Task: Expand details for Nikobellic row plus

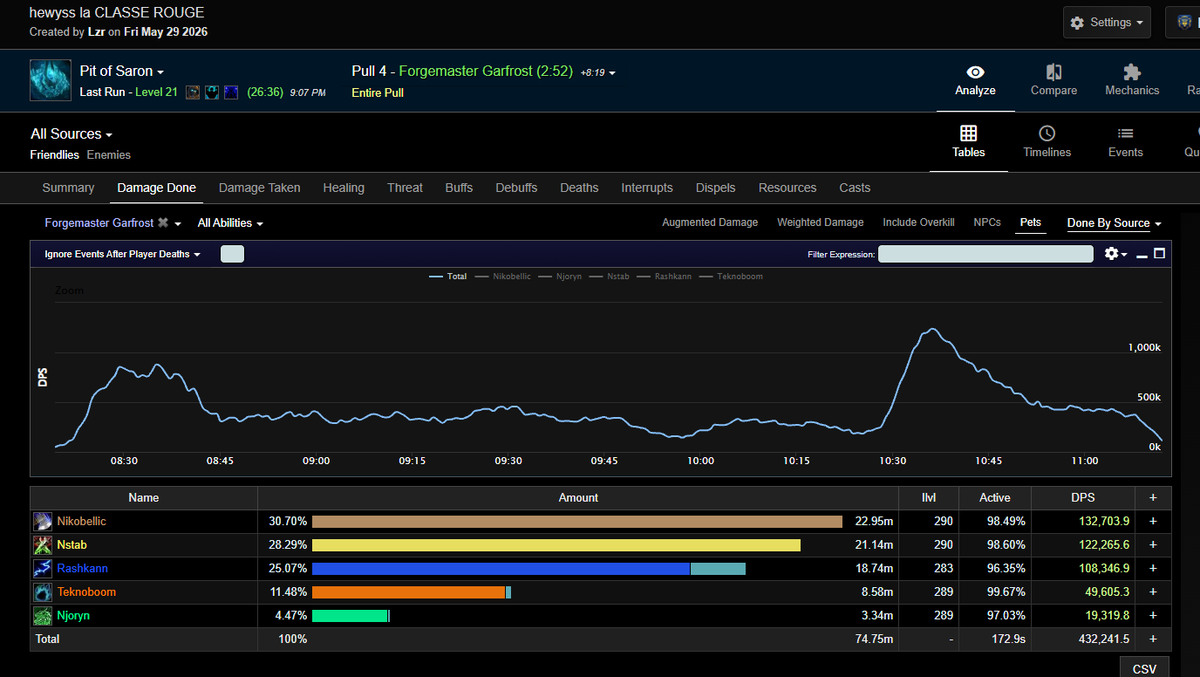Action: (1153, 522)
